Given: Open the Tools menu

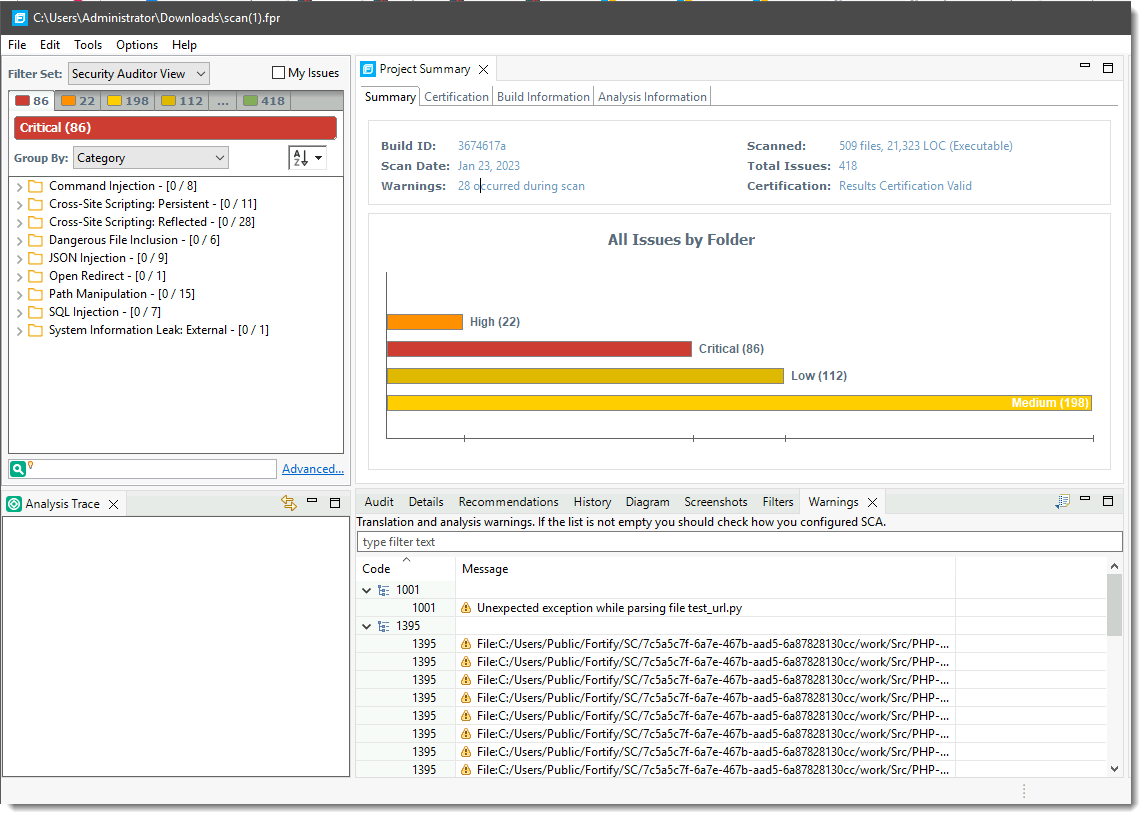Looking at the screenshot, I should pos(87,44).
